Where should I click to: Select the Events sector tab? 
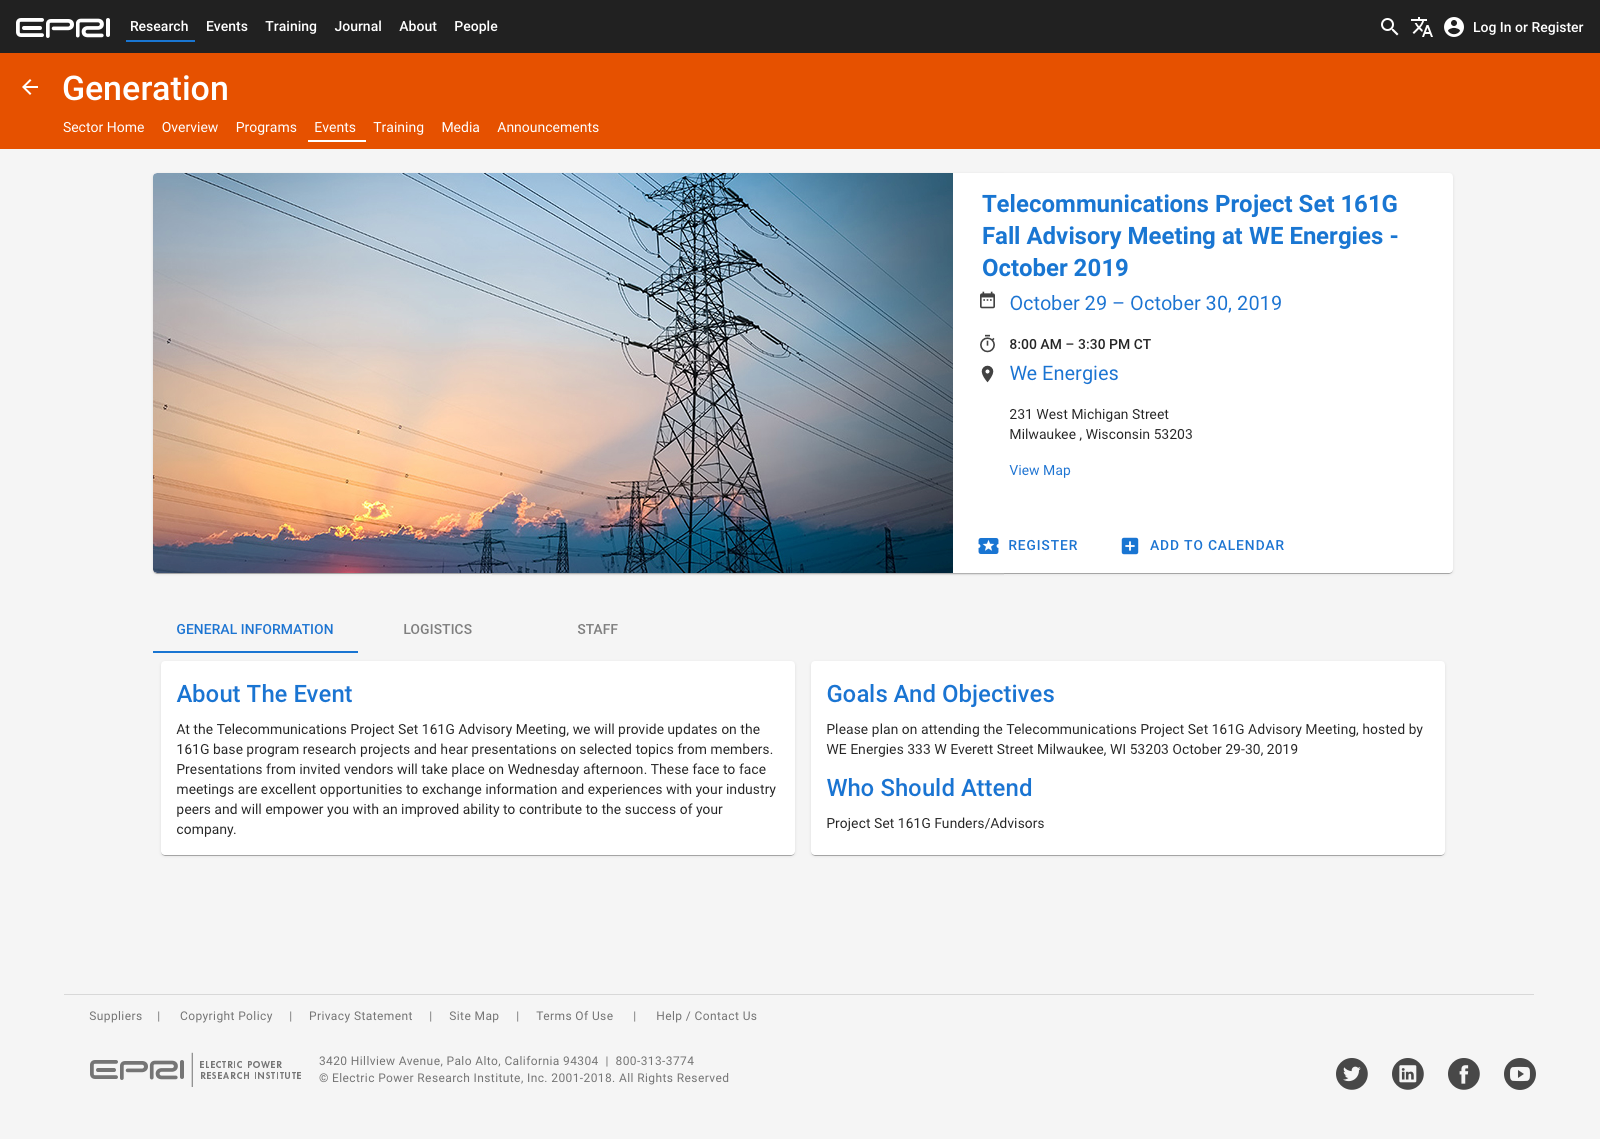[x=335, y=128]
